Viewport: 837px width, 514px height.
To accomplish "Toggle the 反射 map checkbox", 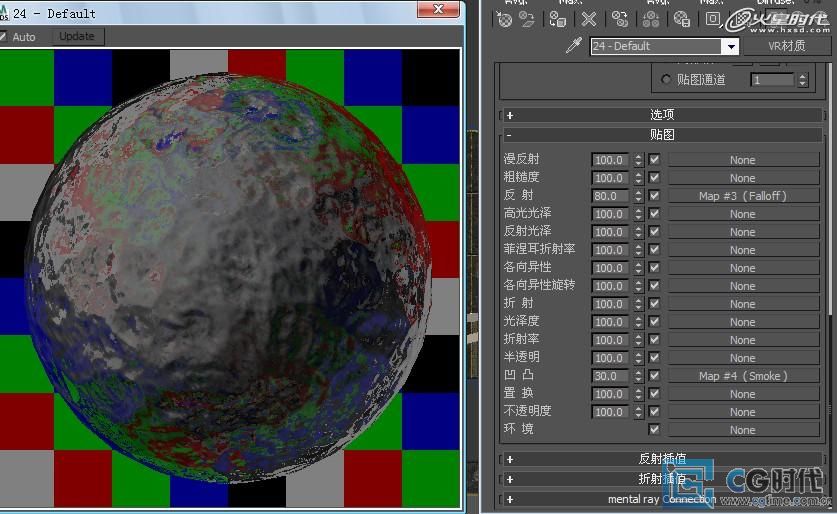I will (x=654, y=196).
